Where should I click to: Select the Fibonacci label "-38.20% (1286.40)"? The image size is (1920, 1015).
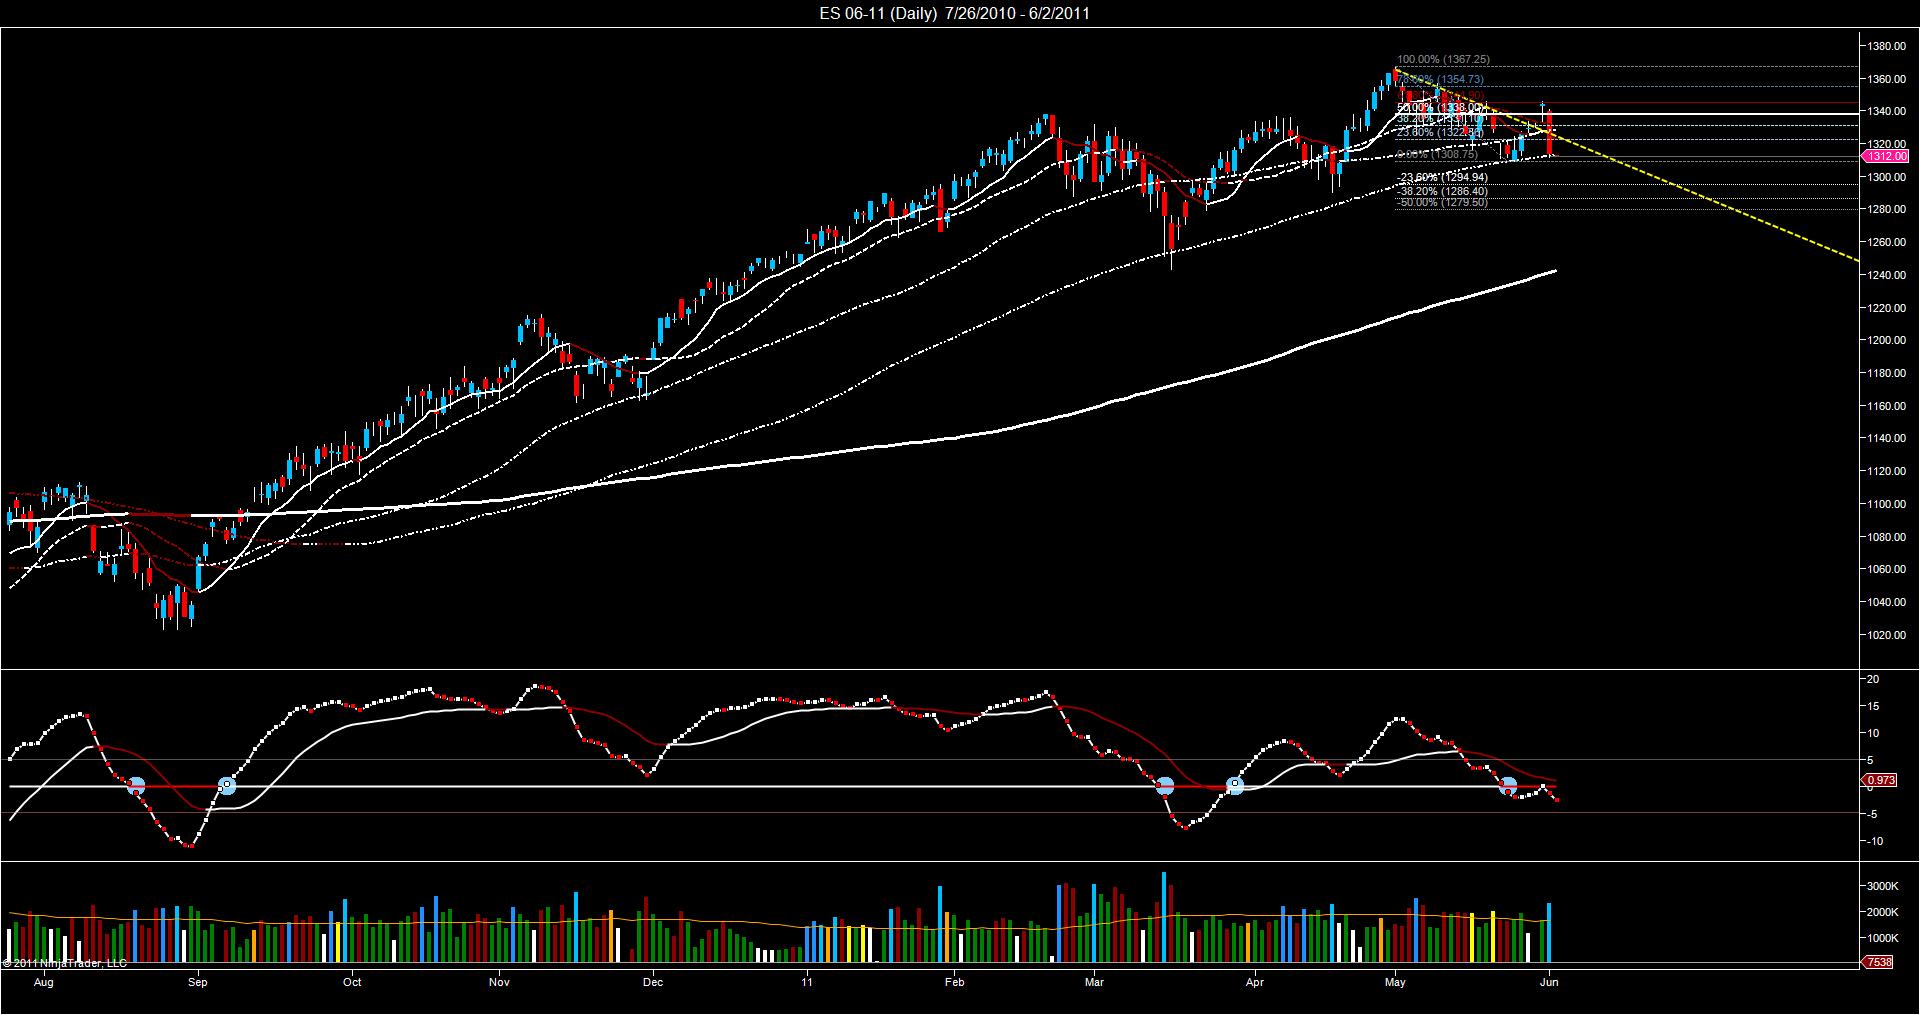[1442, 191]
